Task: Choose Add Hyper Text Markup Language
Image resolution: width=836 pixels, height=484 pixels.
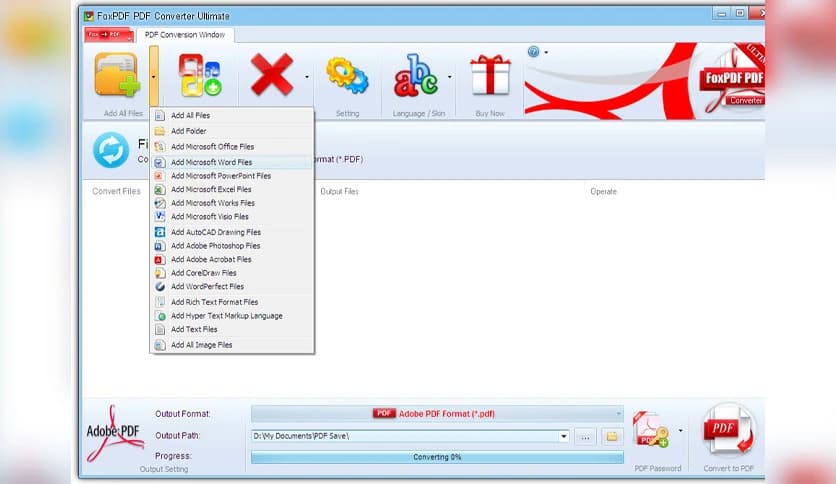Action: (x=232, y=316)
